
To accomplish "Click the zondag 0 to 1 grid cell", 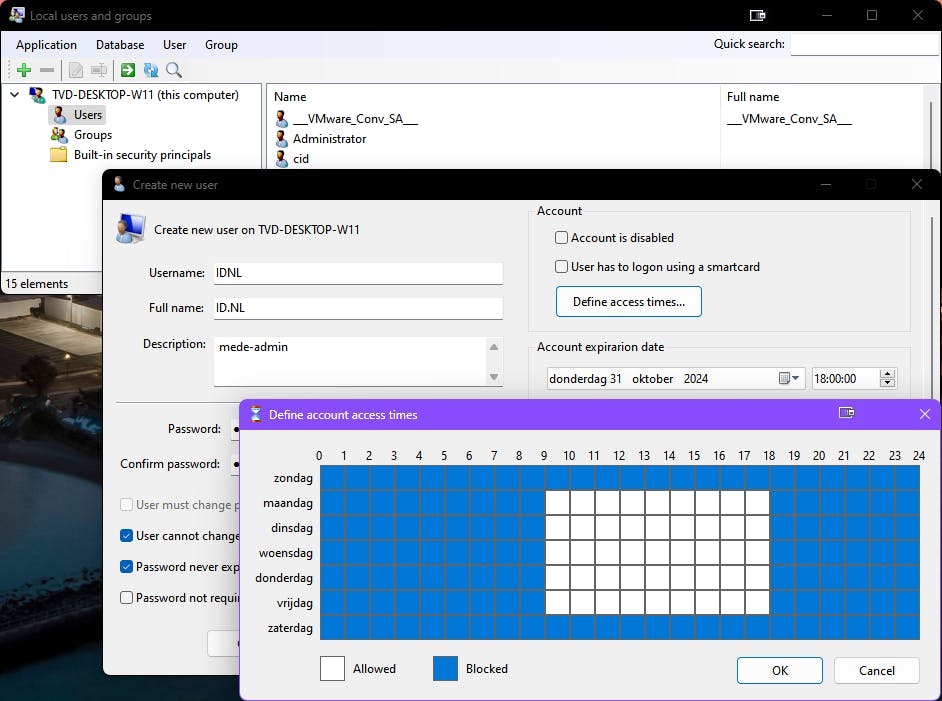I will pyautogui.click(x=333, y=478).
